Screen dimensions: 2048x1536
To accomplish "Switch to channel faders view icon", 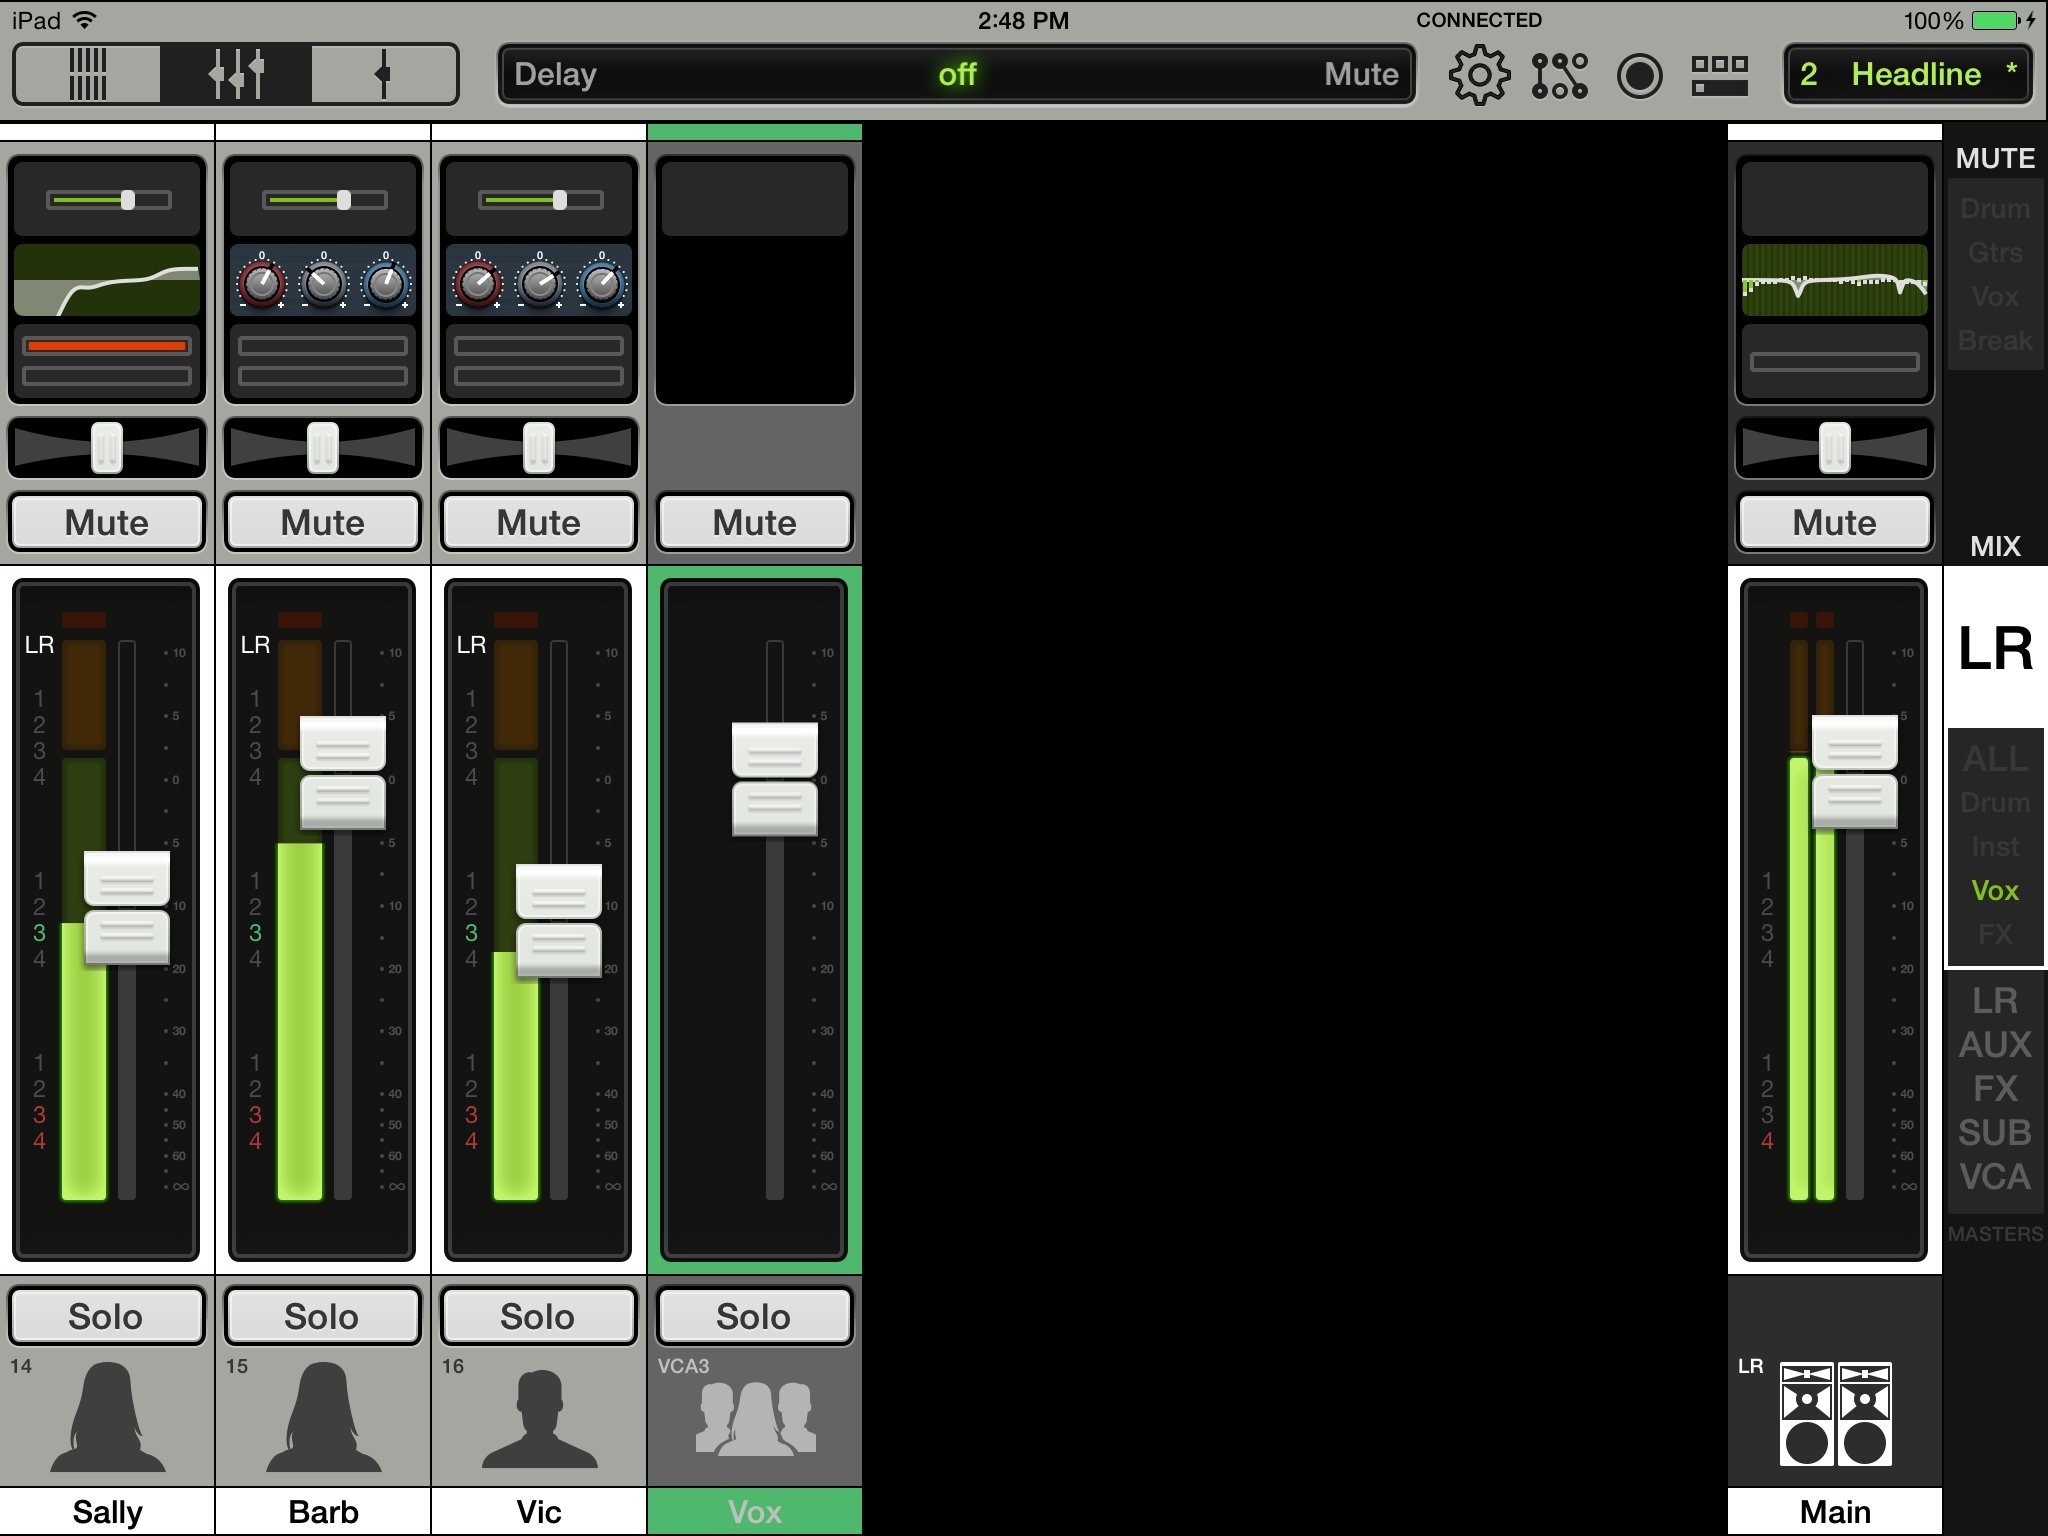I will 236,74.
